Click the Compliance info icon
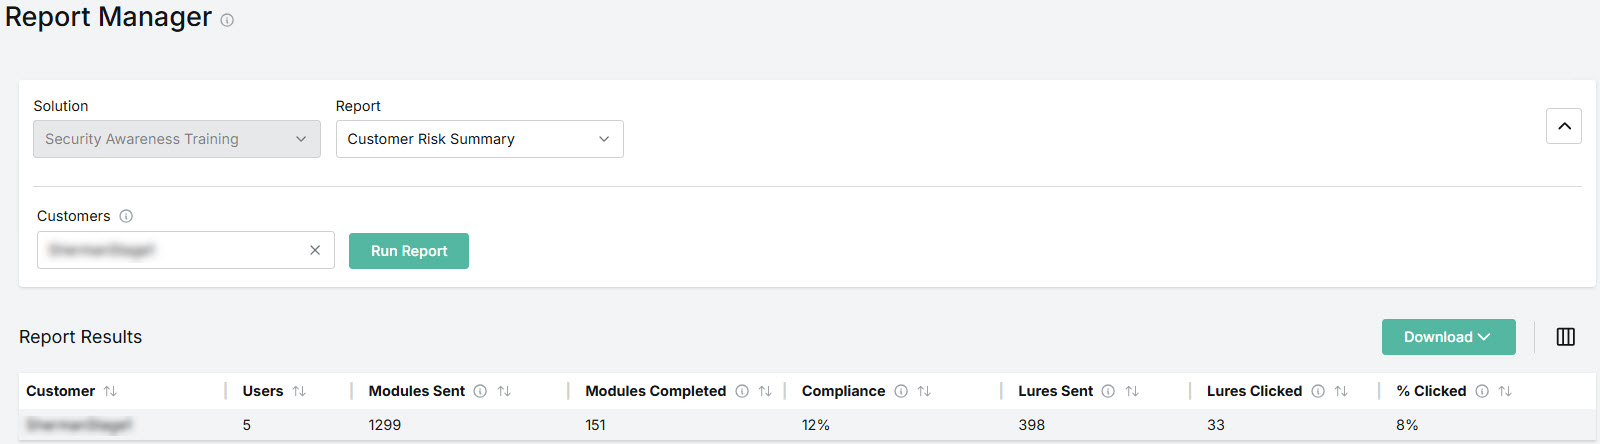Viewport: 1600px width, 444px height. tap(901, 391)
